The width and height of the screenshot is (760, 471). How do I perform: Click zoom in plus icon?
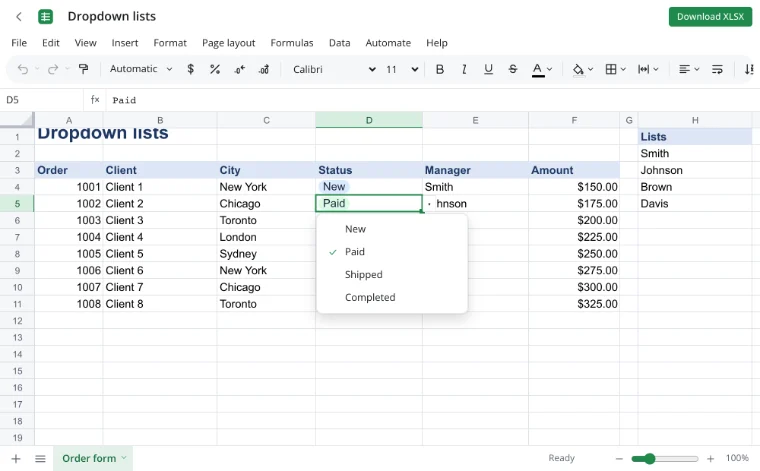point(711,458)
